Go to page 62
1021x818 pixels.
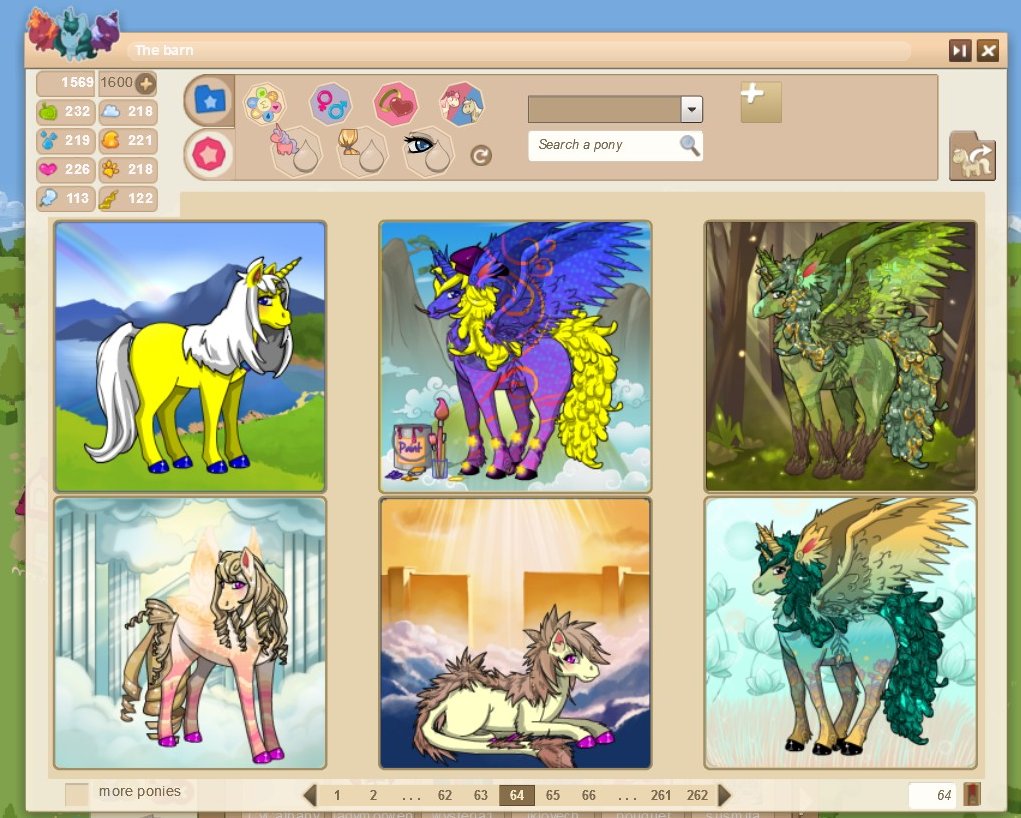coord(445,795)
